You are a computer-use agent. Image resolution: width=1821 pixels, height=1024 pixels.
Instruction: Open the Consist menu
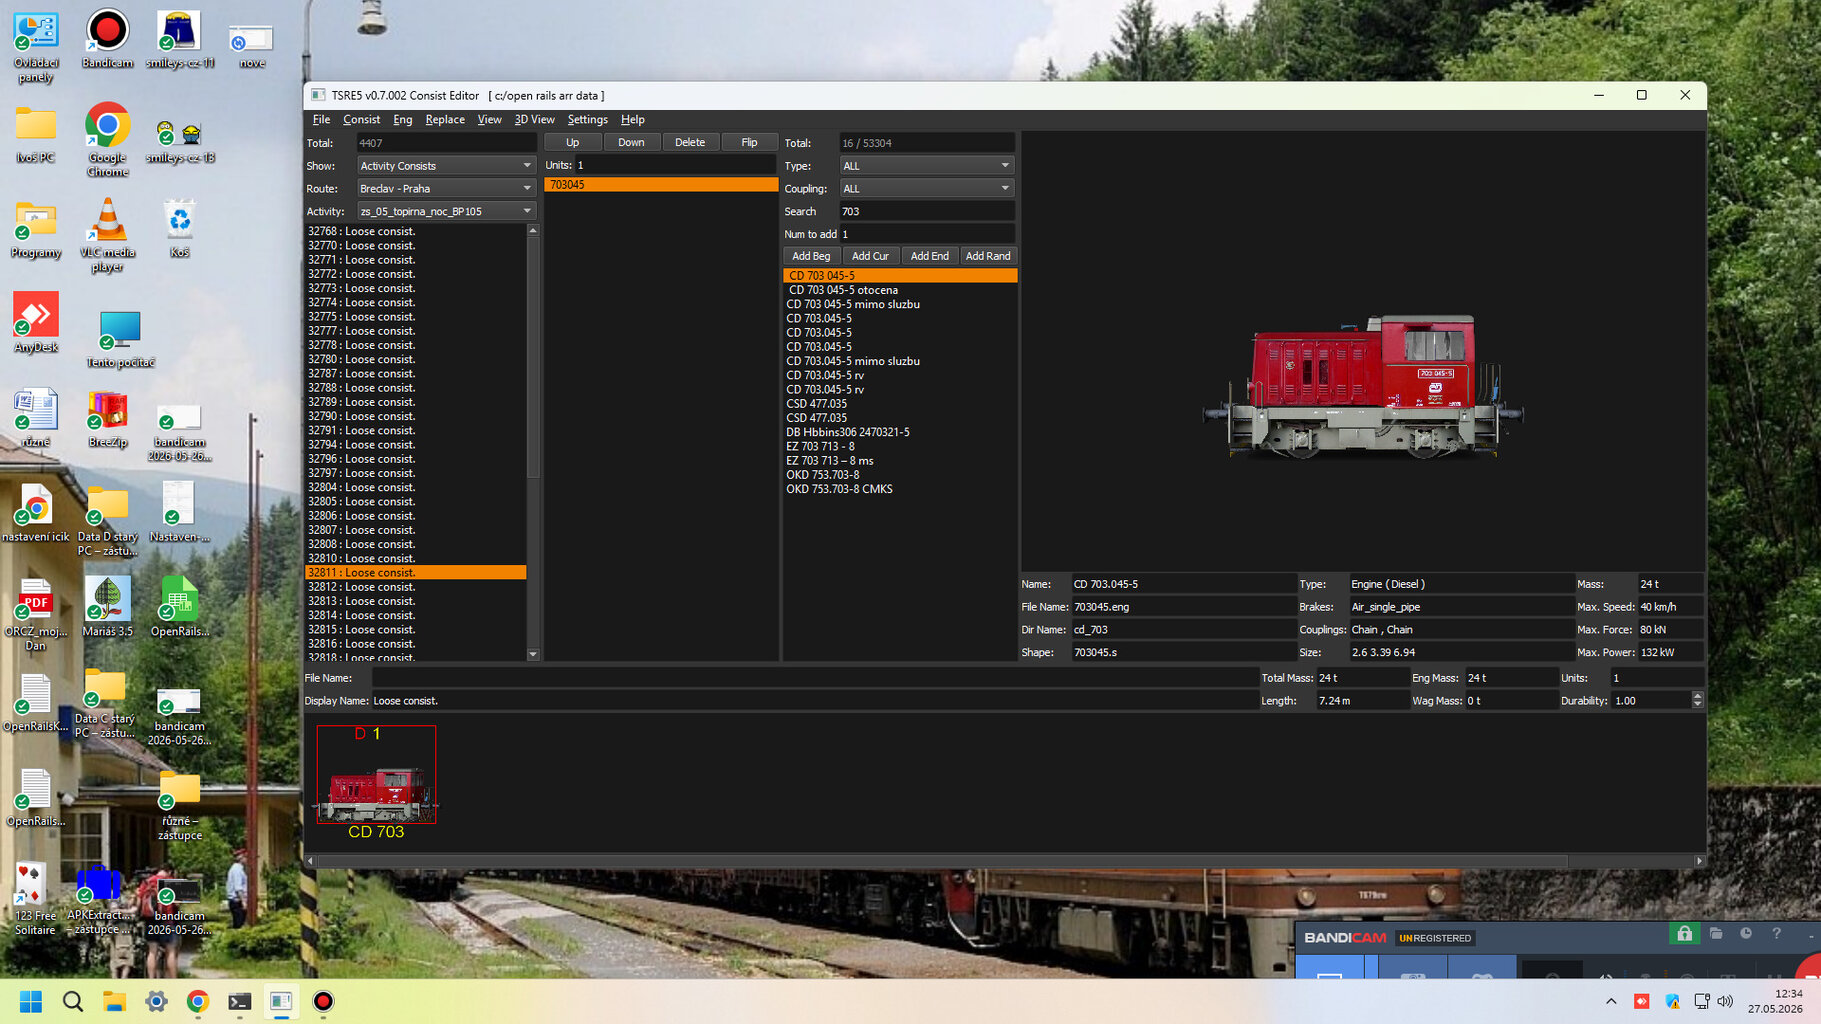click(x=361, y=119)
